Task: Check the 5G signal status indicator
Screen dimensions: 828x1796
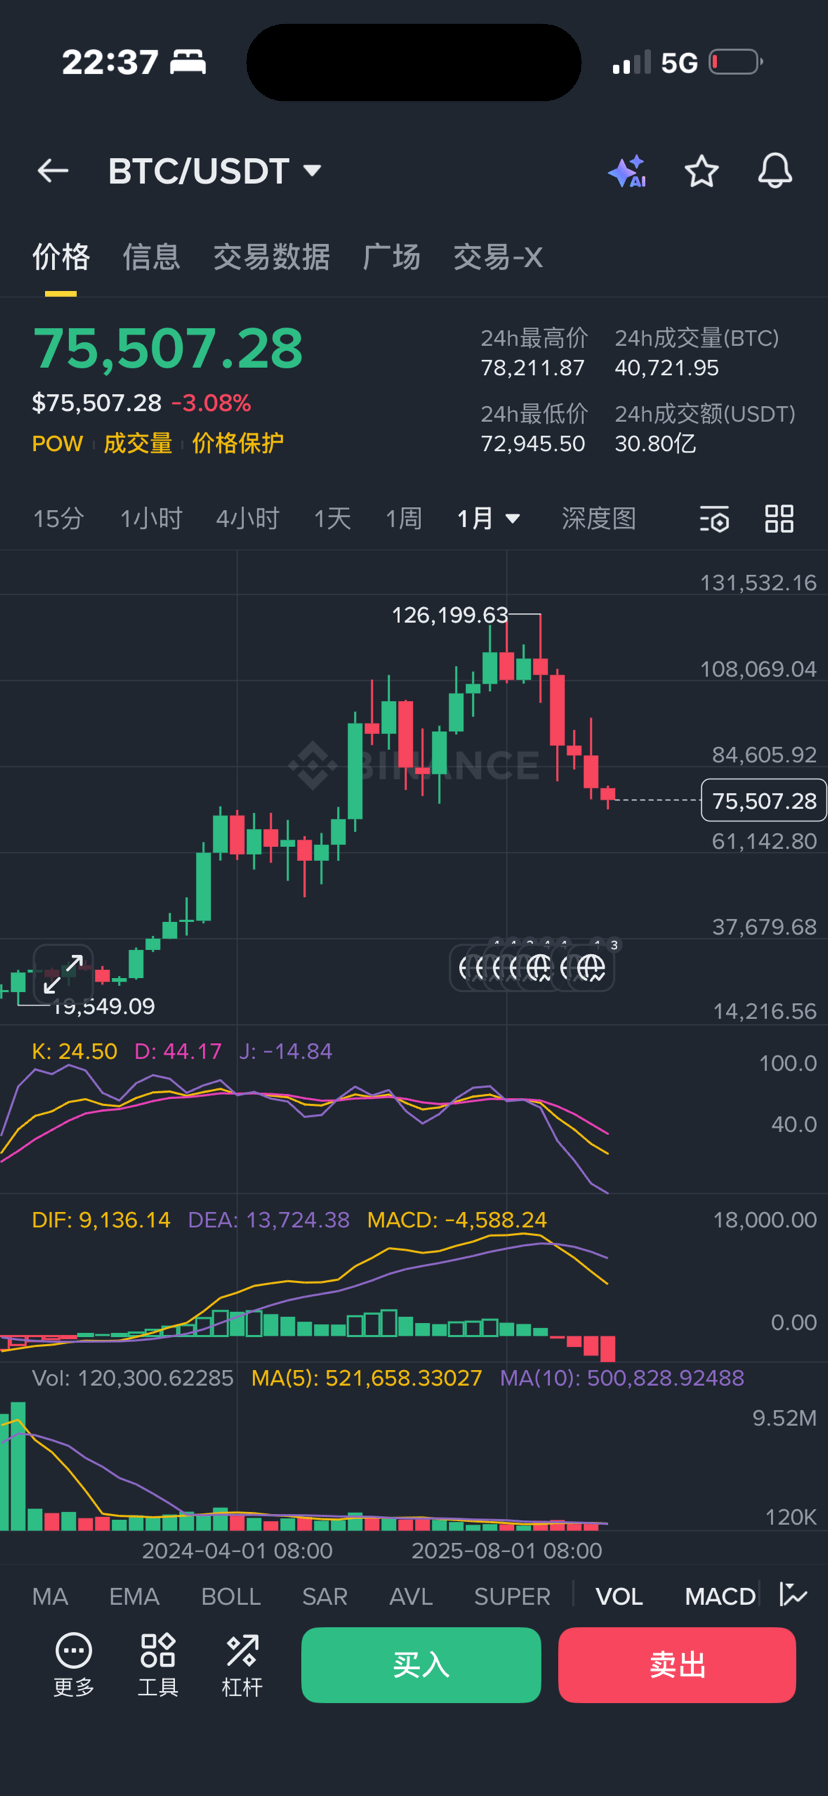Action: (x=679, y=63)
